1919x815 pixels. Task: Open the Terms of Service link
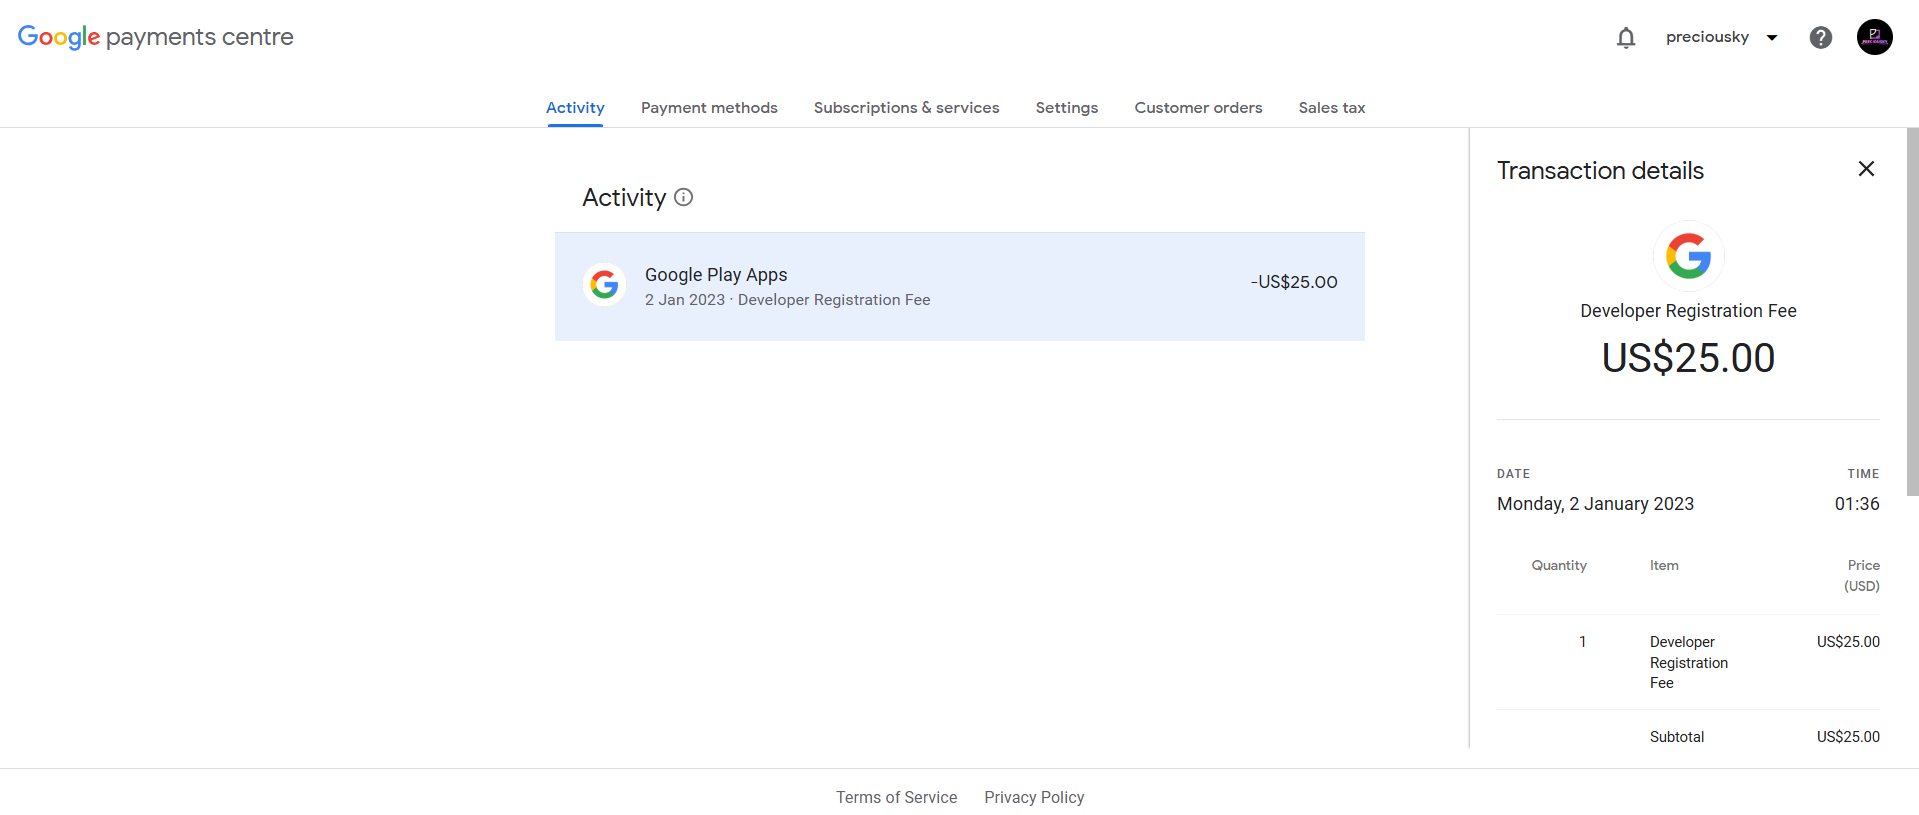click(x=896, y=797)
